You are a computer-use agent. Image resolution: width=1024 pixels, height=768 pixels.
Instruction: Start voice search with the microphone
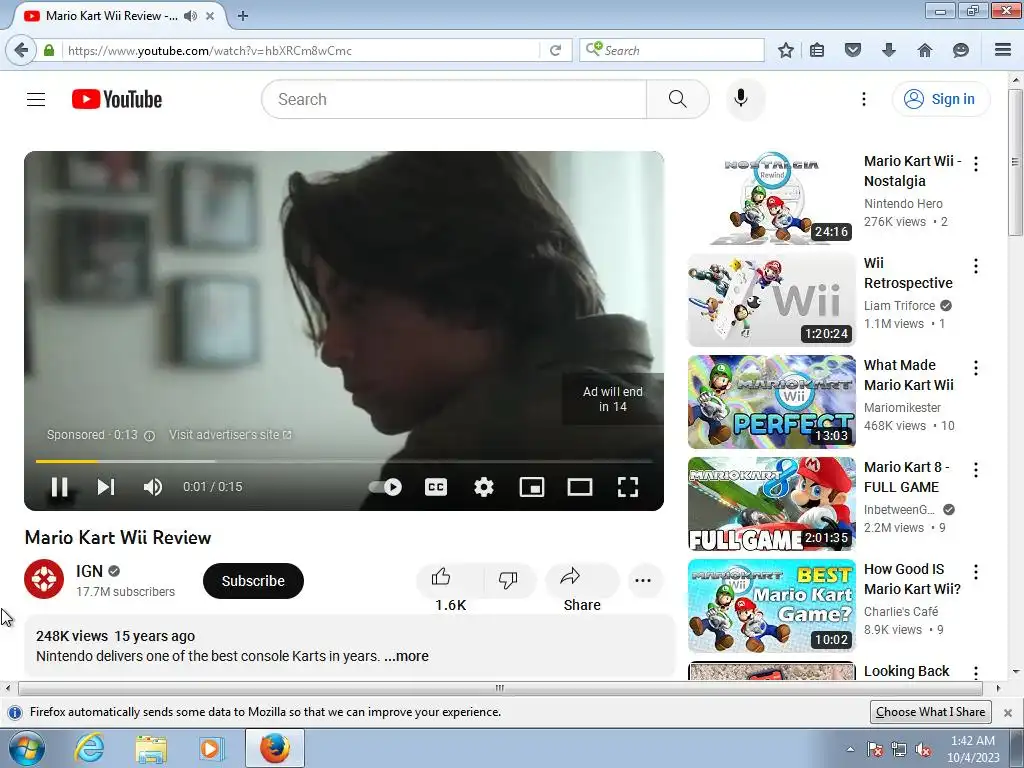[741, 99]
